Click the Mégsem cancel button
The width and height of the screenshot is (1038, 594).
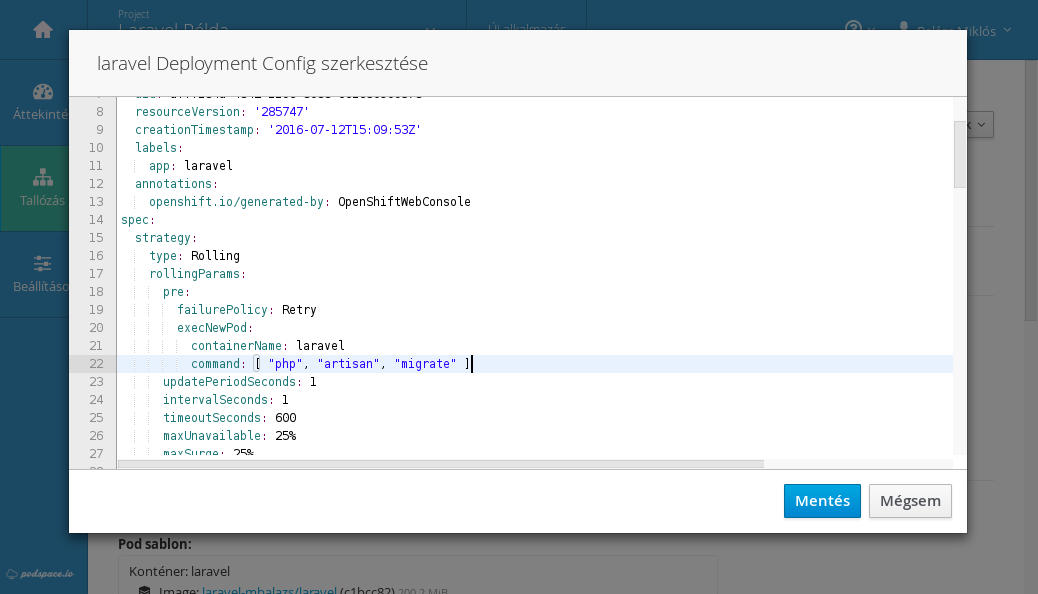[x=910, y=501]
